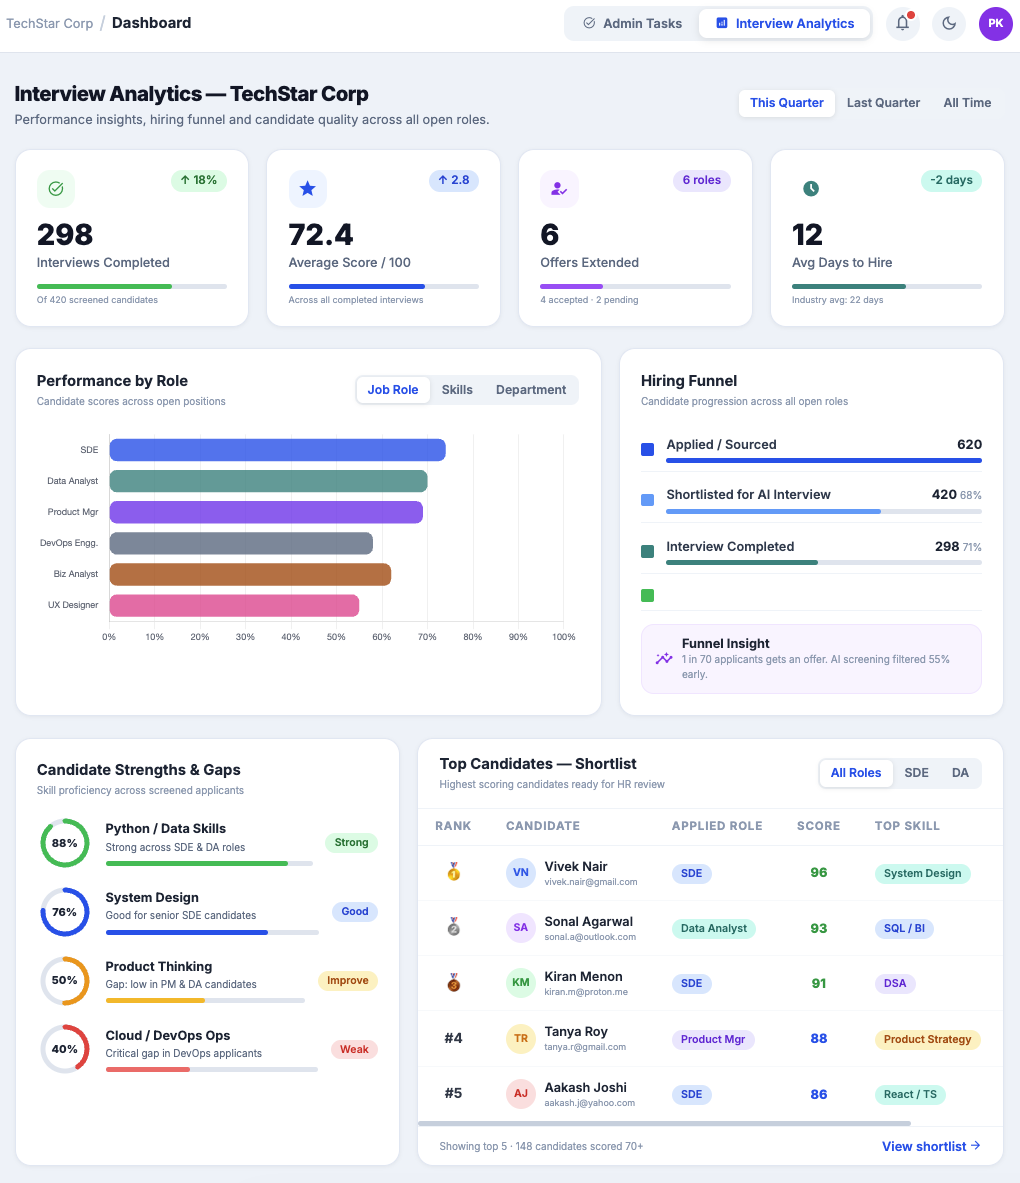Image resolution: width=1020 pixels, height=1183 pixels.
Task: Click the TechStar Corp breadcrumb
Action: (50, 23)
